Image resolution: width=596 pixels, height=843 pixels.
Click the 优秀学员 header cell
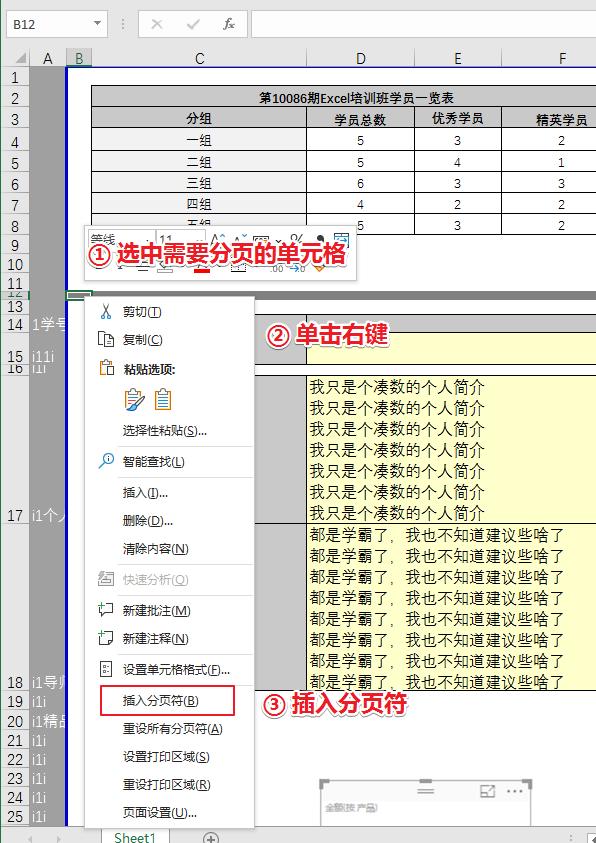coord(457,118)
